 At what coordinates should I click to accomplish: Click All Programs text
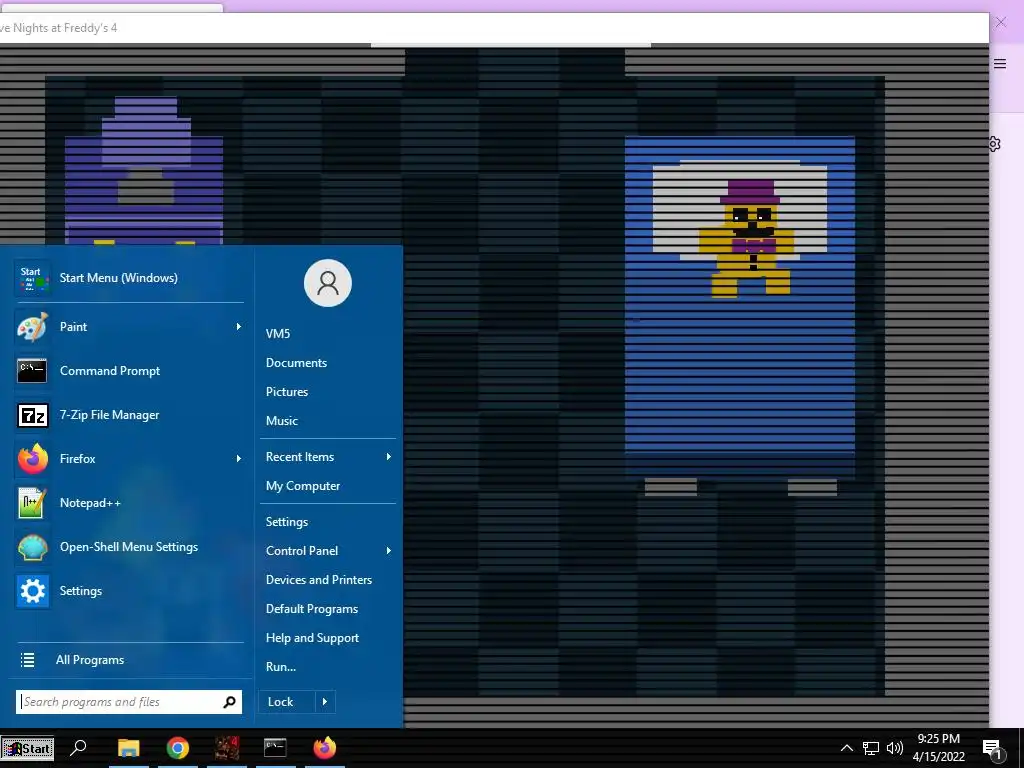click(90, 660)
